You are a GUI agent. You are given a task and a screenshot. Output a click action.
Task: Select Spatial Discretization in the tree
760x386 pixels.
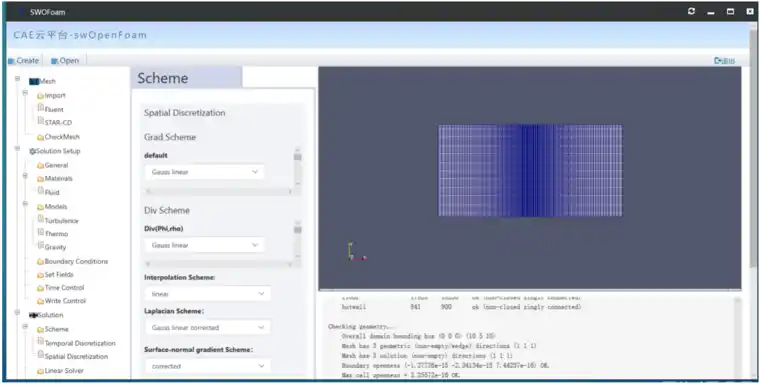(x=73, y=356)
